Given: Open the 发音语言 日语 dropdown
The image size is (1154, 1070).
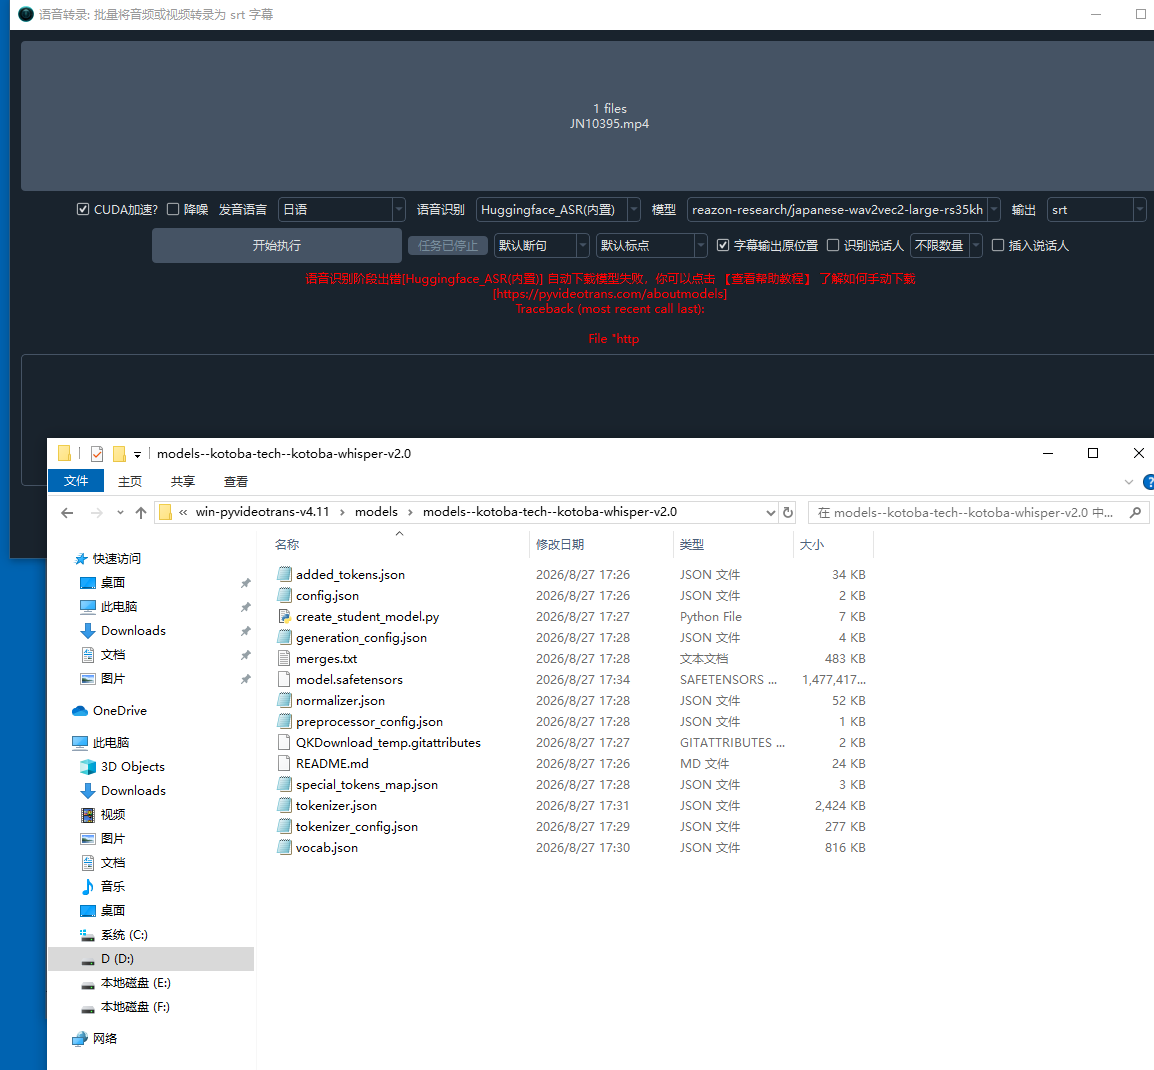Looking at the screenshot, I should (x=341, y=210).
